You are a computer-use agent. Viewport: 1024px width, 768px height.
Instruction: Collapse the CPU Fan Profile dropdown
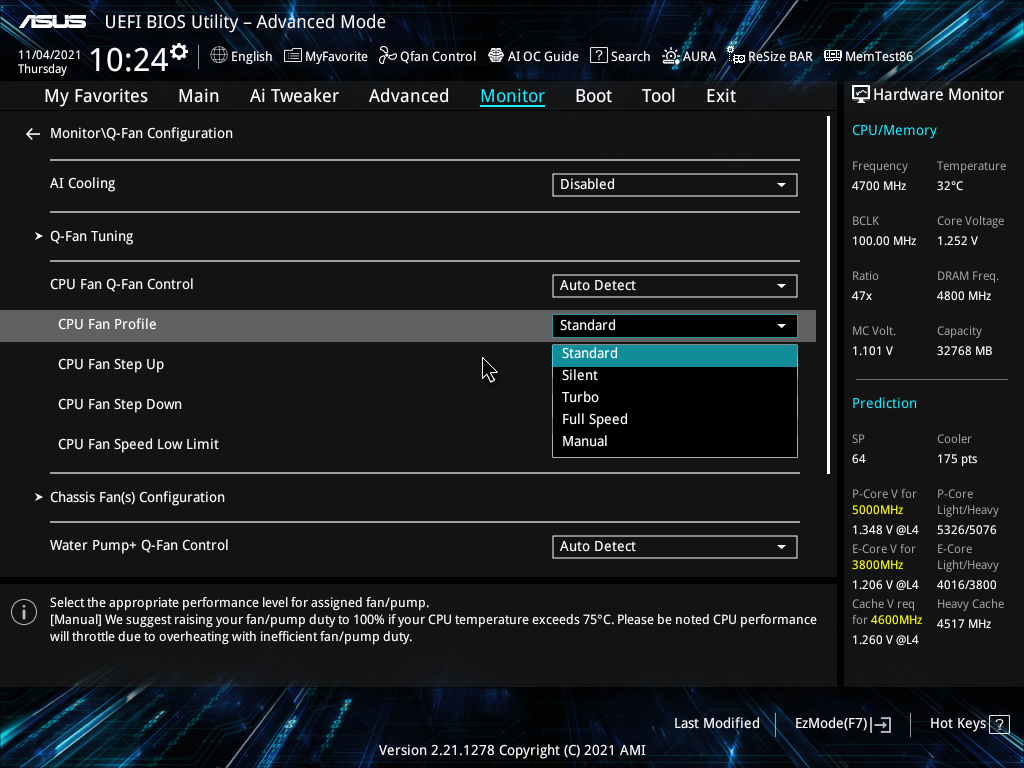[675, 326]
